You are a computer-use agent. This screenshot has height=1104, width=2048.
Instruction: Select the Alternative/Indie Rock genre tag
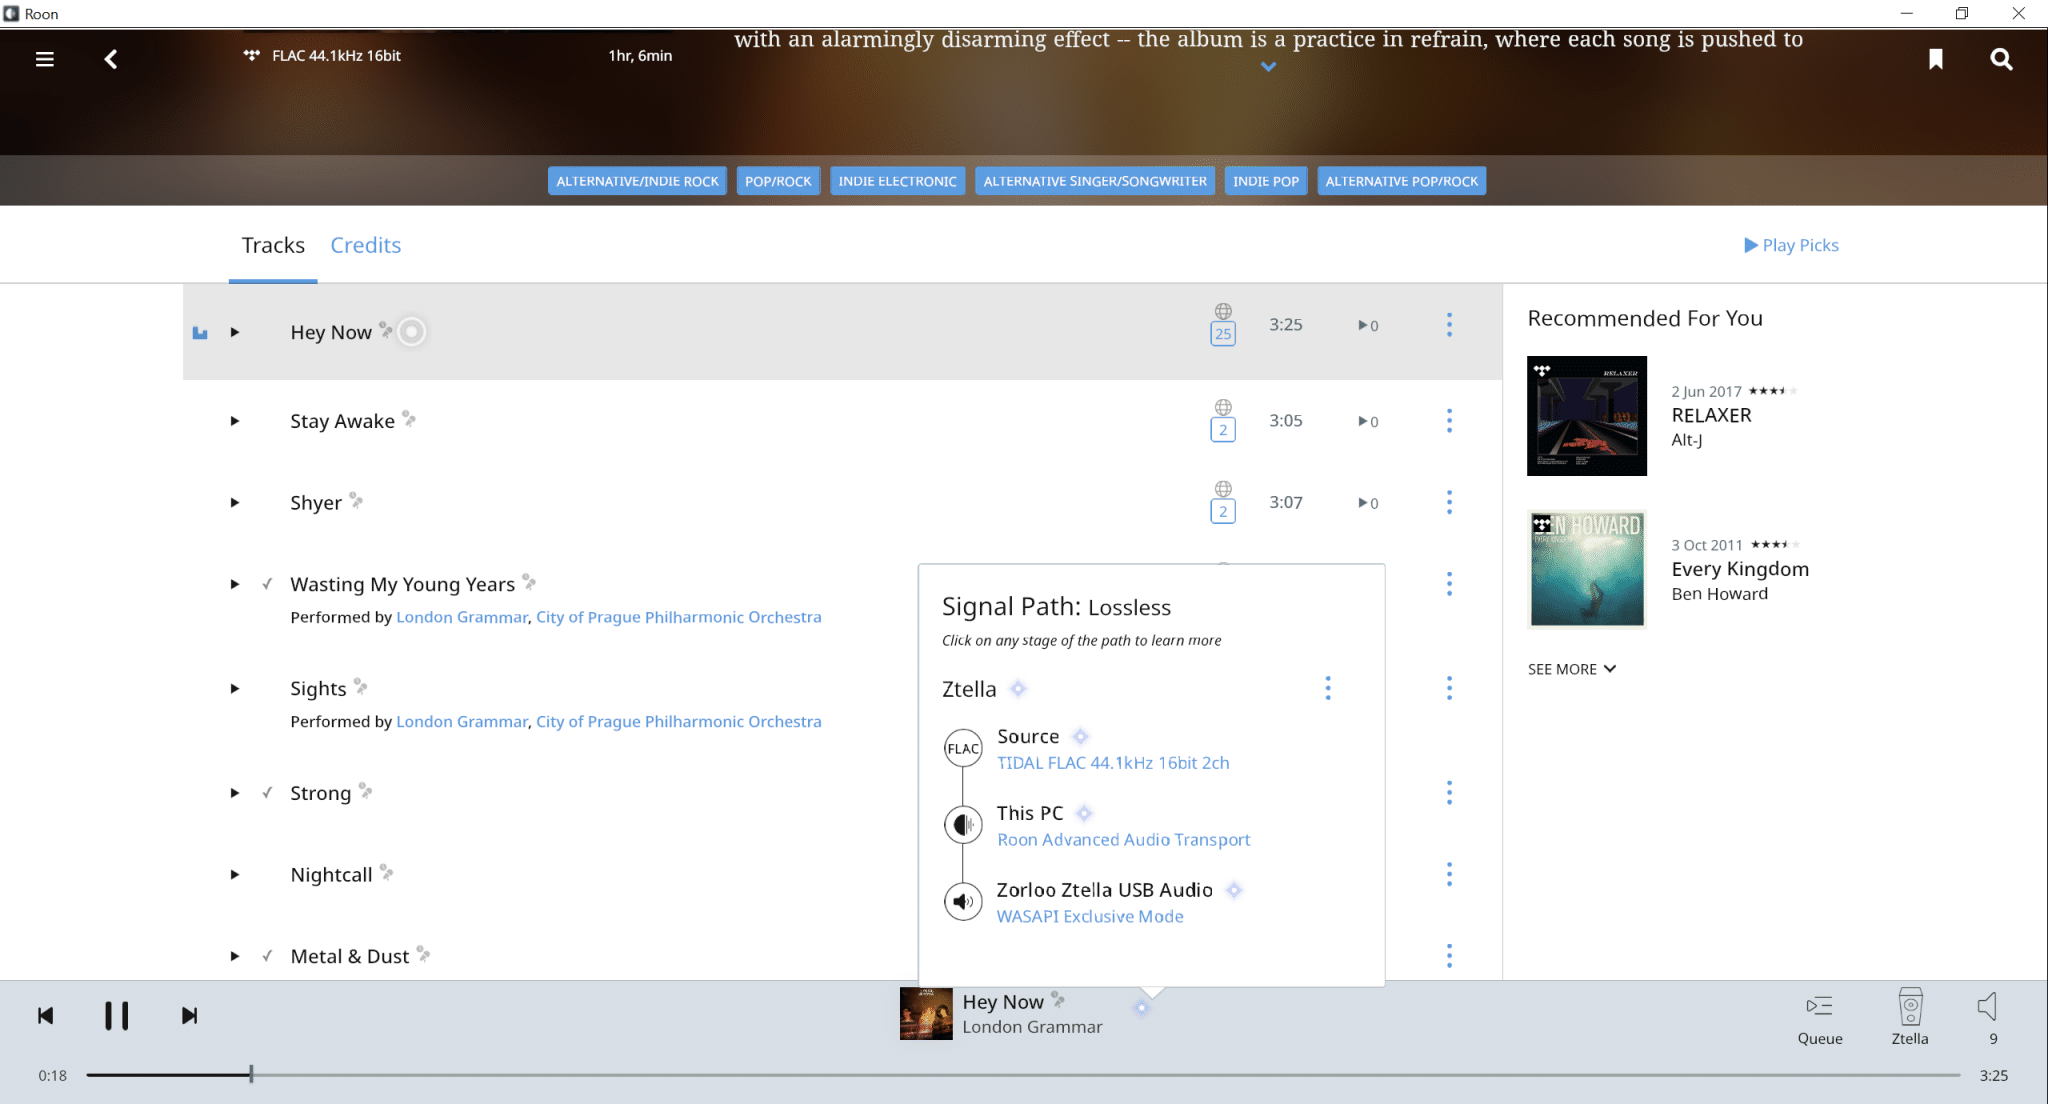[637, 181]
